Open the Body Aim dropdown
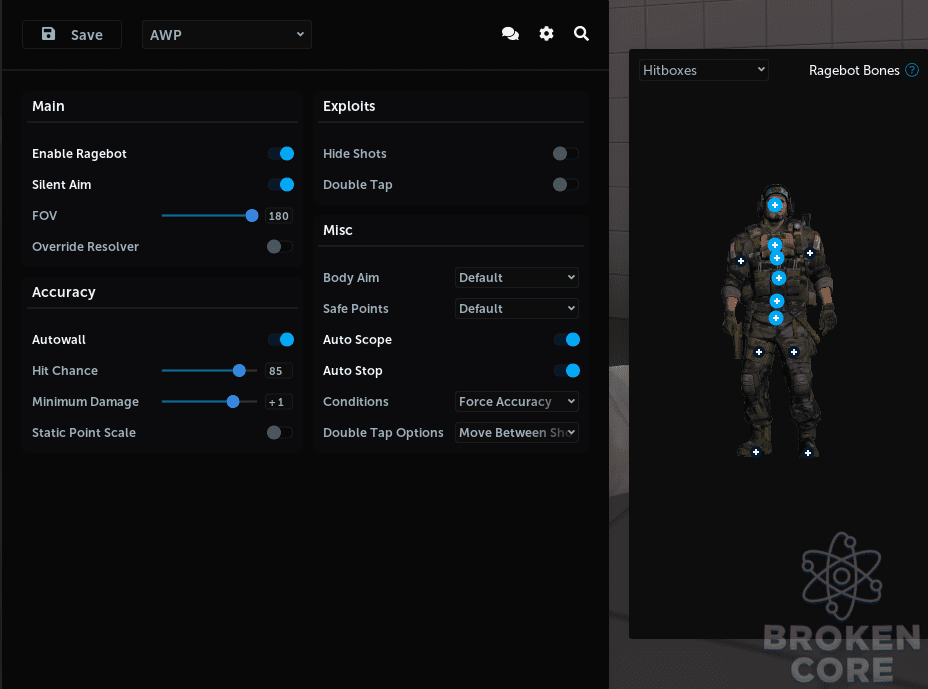Screen dimensions: 928x689 (517, 278)
